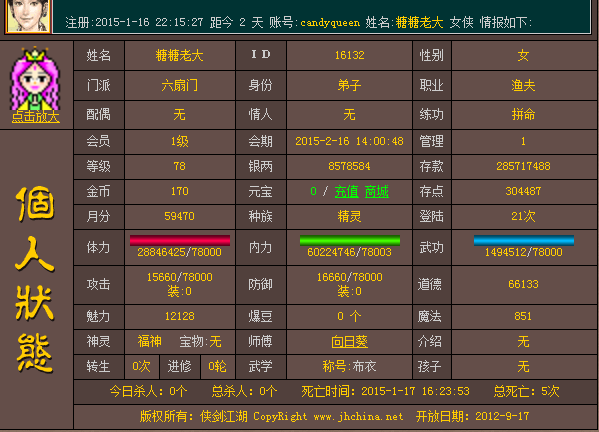Click the death time 2015-1-17 16:23:53

415,392
